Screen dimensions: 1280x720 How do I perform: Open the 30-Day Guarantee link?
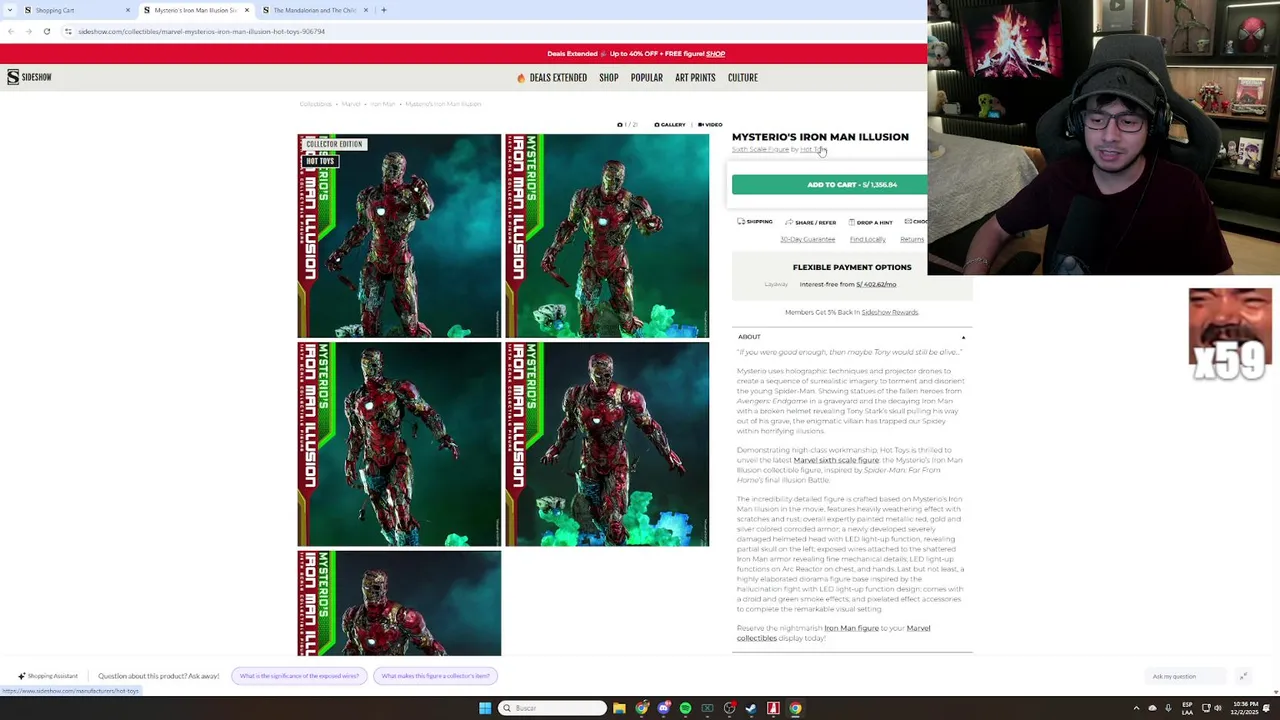click(x=807, y=239)
